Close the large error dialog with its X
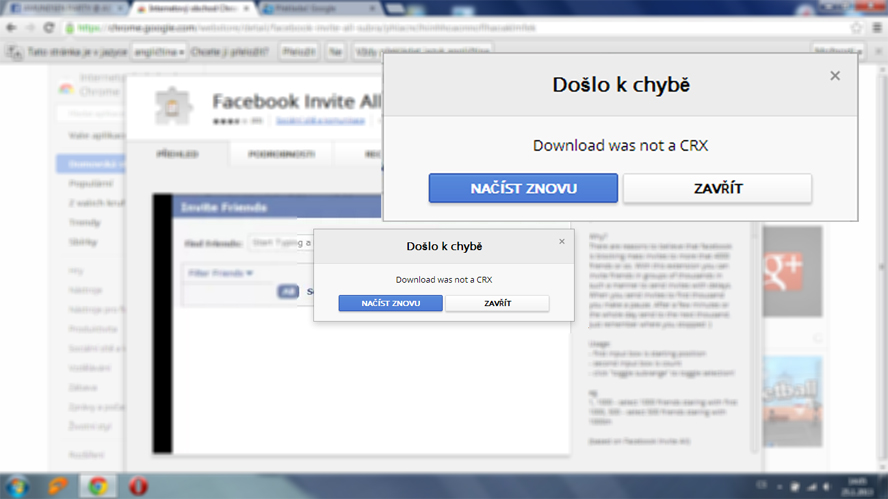This screenshot has height=499, width=888. [x=835, y=76]
